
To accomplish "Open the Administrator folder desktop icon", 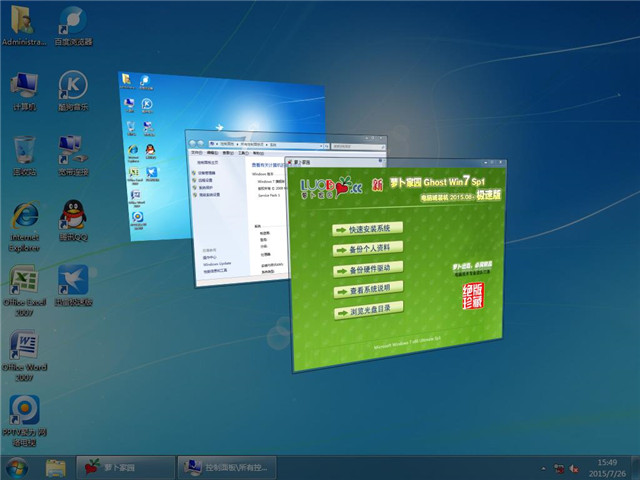I will click(x=24, y=24).
